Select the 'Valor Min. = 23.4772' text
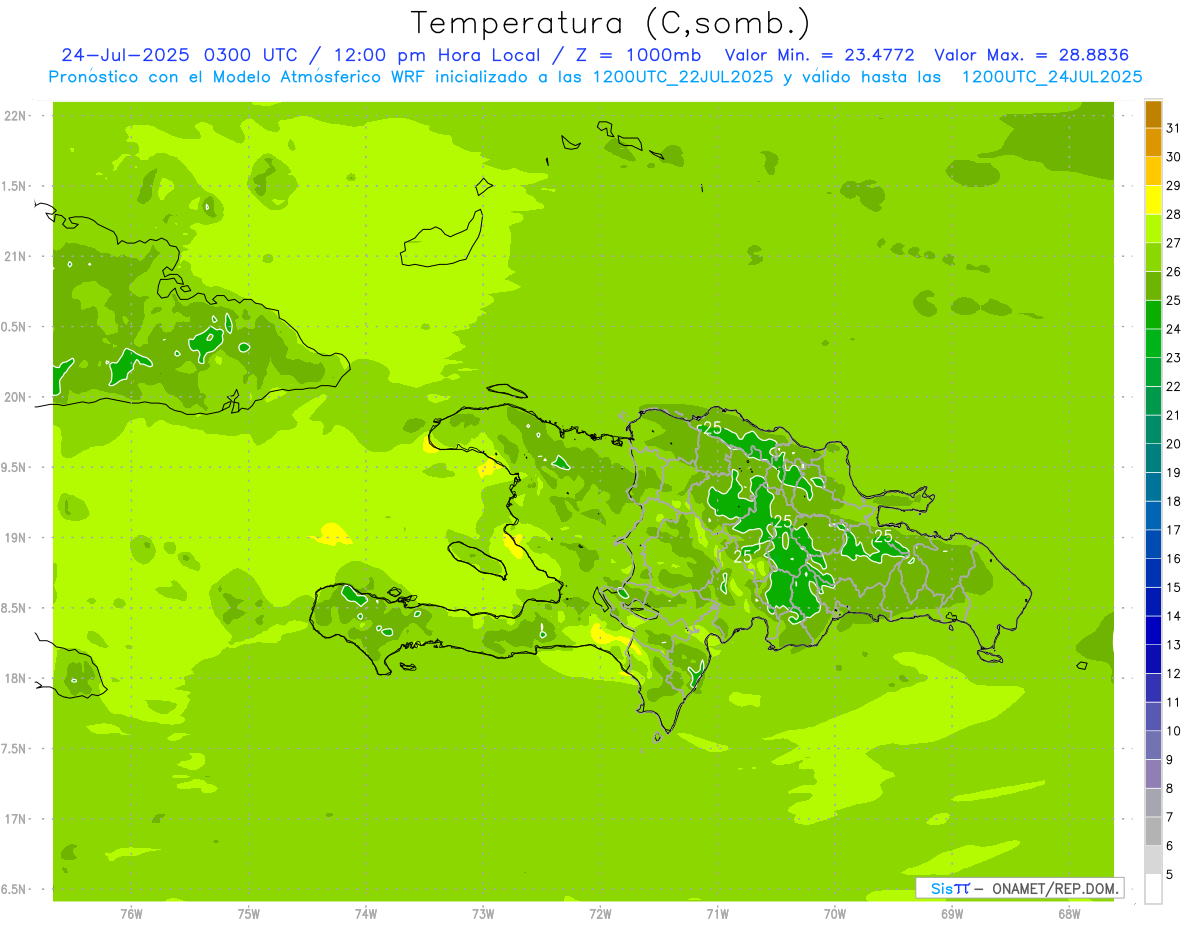The height and width of the screenshot is (927, 1200). click(x=819, y=55)
